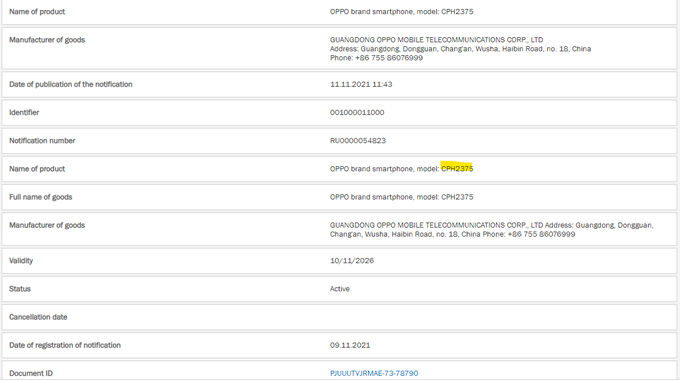Screen dimensions: 680x382
Task: Click the 'Notification number' label
Action: [42, 141]
